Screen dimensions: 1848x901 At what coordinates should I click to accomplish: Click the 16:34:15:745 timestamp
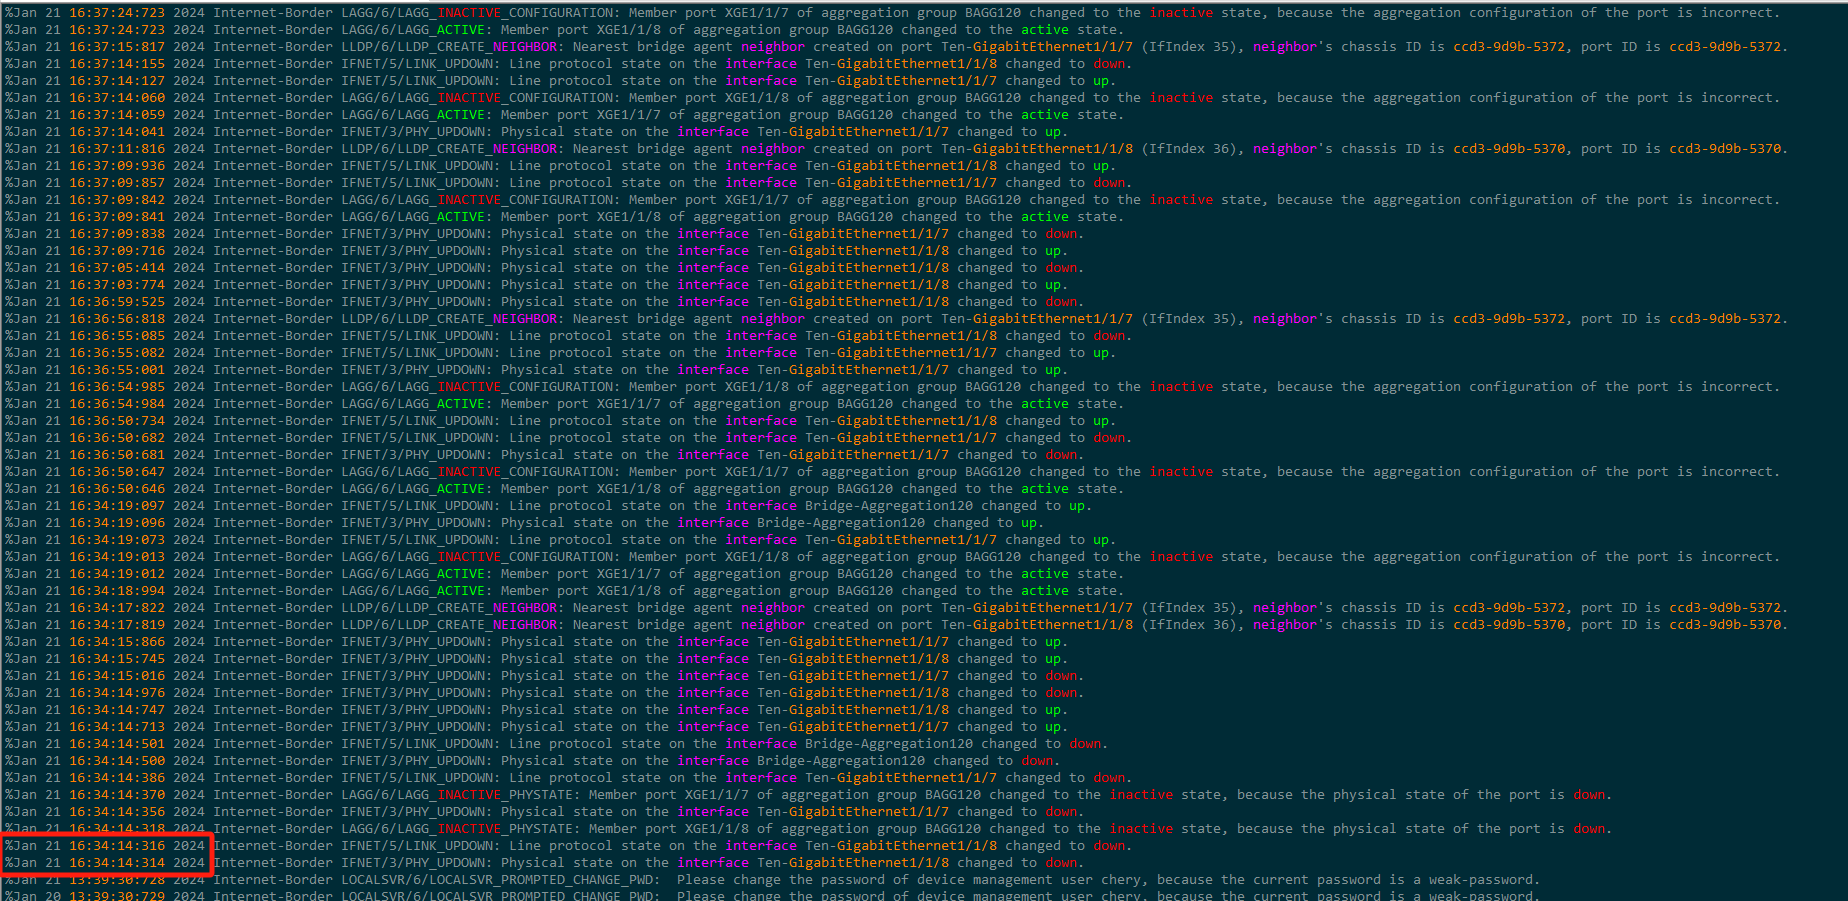117,659
